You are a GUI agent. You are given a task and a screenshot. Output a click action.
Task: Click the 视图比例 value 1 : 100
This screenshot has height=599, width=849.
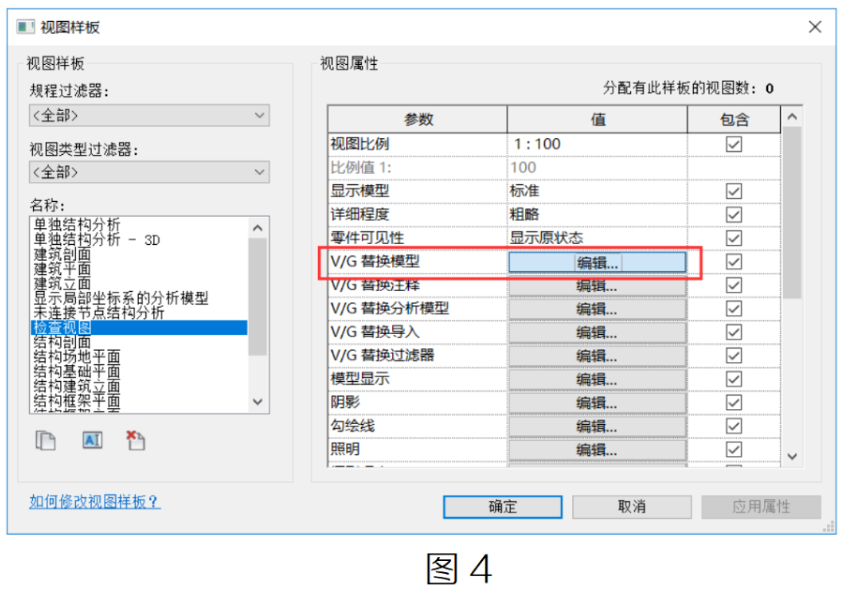[x=597, y=144]
